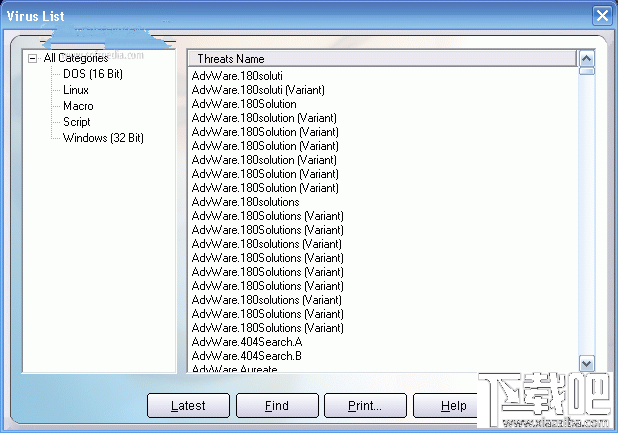
Task: Click the Latest button
Action: [188, 405]
